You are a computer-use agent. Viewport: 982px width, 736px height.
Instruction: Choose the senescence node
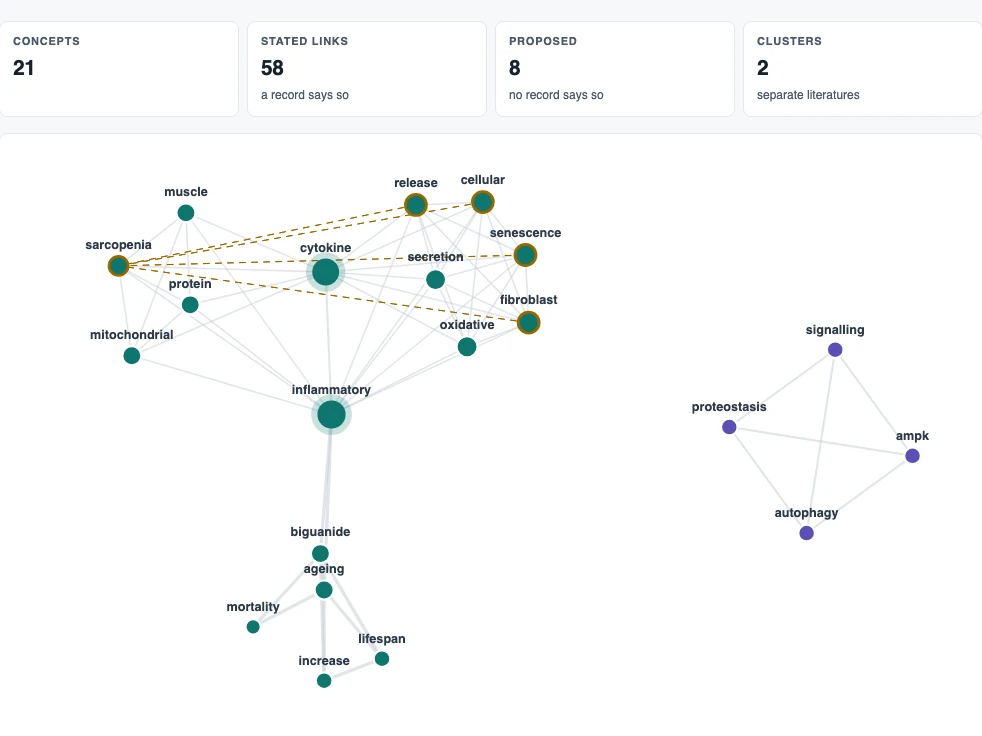[525, 255]
